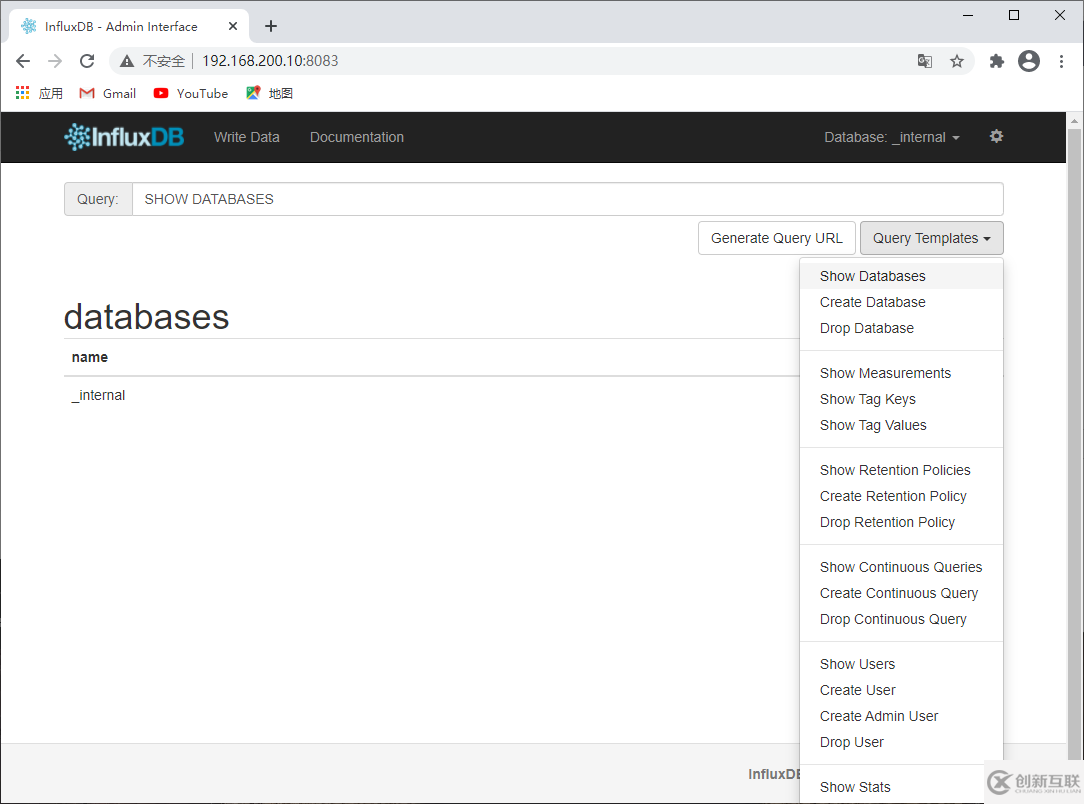The width and height of the screenshot is (1084, 804).
Task: Collapse the Query Templates dropdown
Action: 931,238
